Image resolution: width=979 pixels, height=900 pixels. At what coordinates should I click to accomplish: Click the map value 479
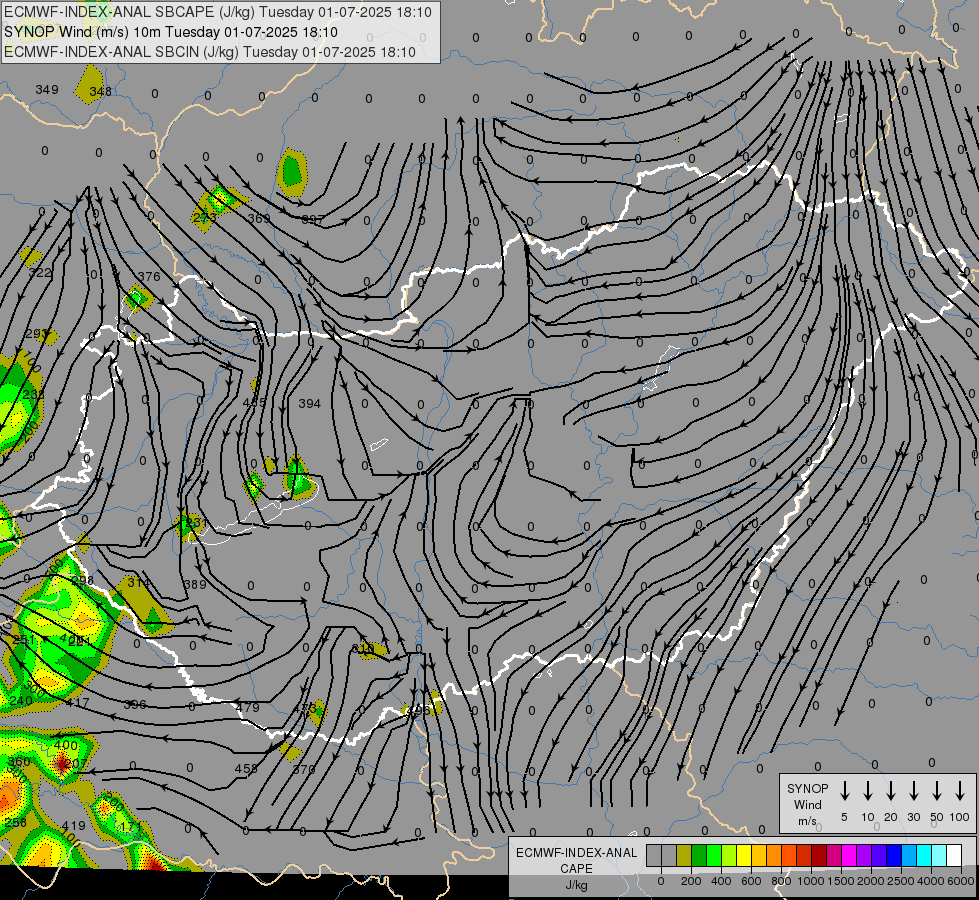pyautogui.click(x=248, y=707)
